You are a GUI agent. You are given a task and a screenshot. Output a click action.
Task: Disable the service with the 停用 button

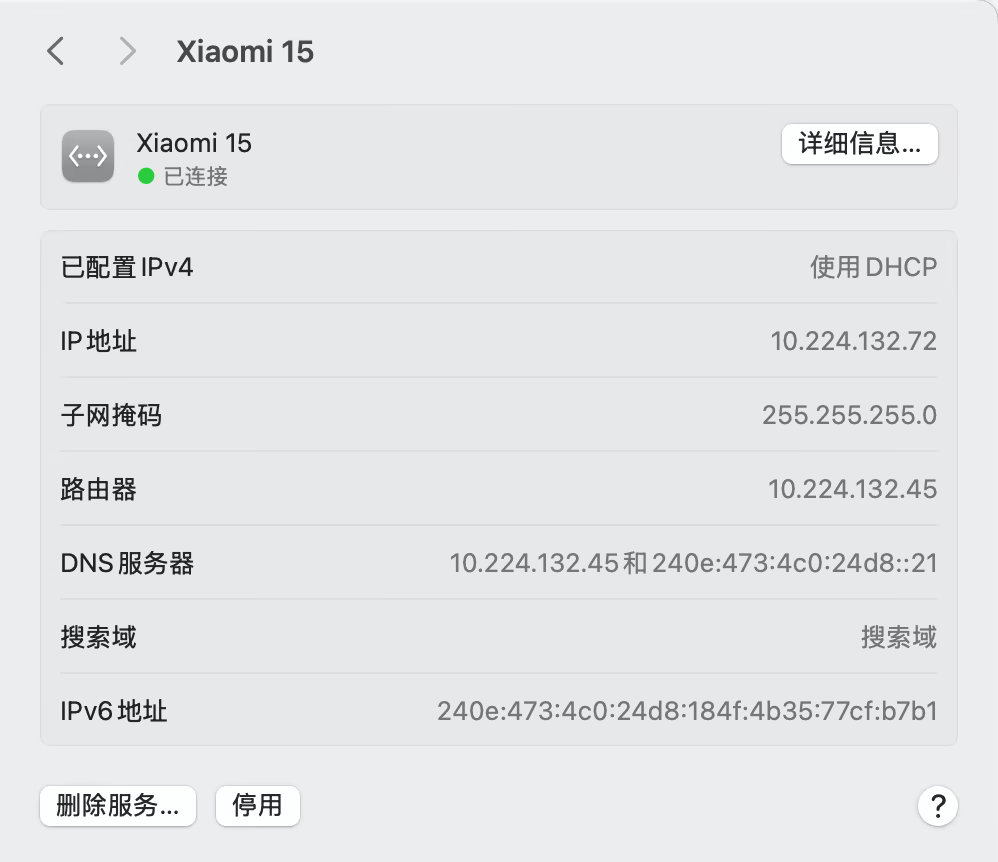pos(257,805)
